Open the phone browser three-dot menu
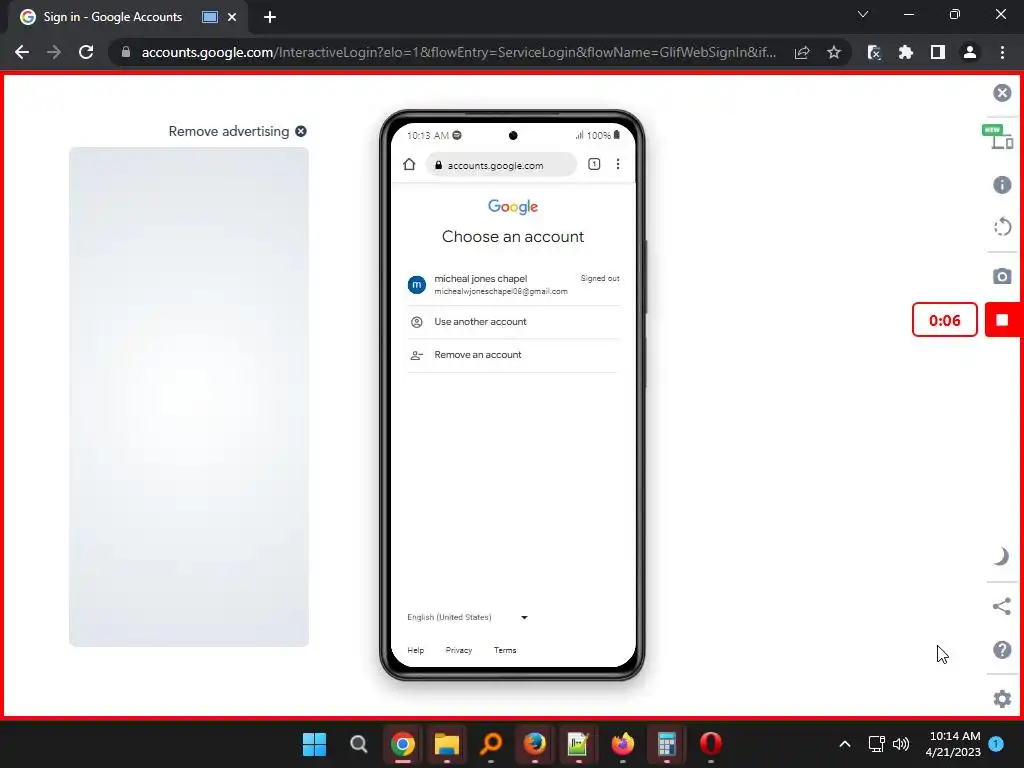 tap(618, 164)
